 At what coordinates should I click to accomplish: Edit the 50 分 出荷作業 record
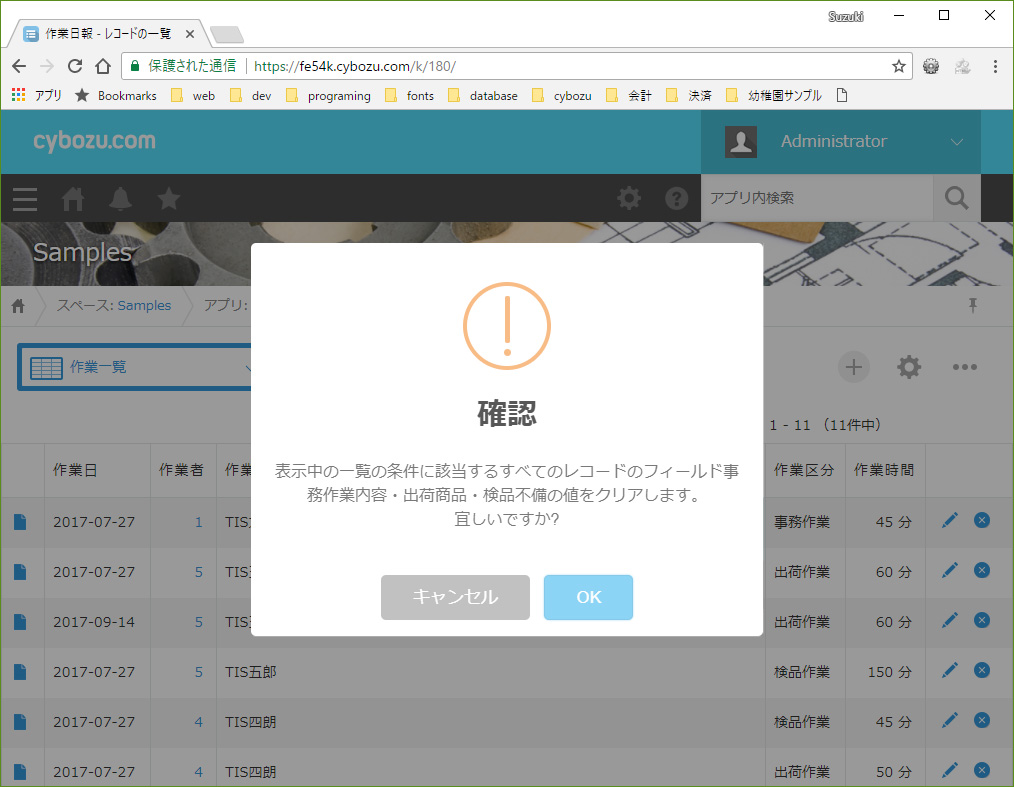[x=949, y=770]
